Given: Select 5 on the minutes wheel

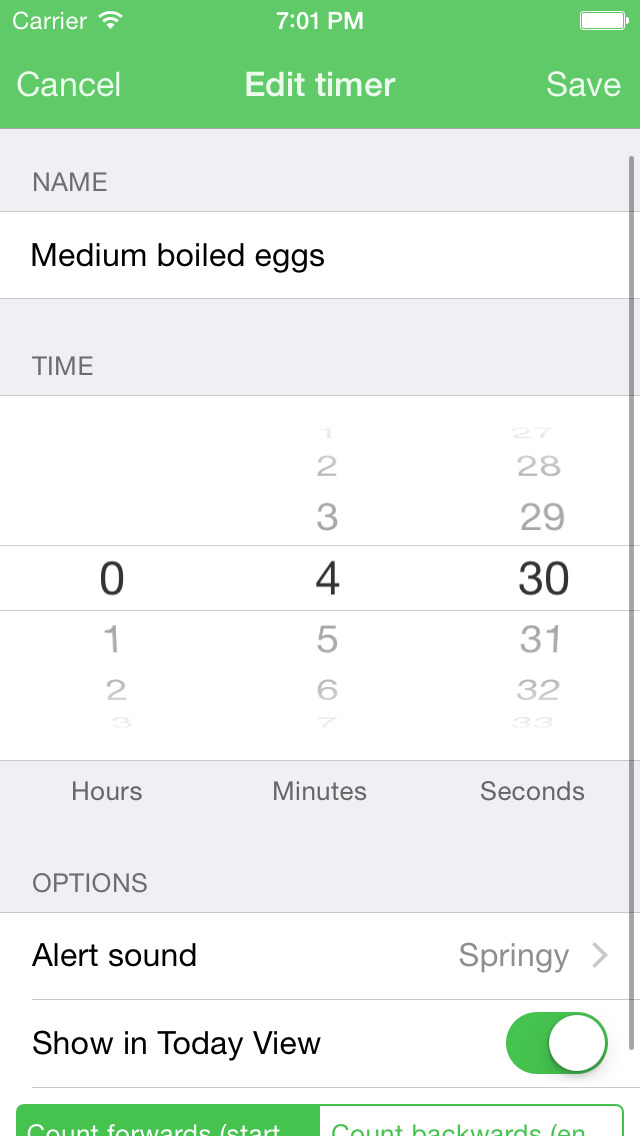Looking at the screenshot, I should 327,640.
